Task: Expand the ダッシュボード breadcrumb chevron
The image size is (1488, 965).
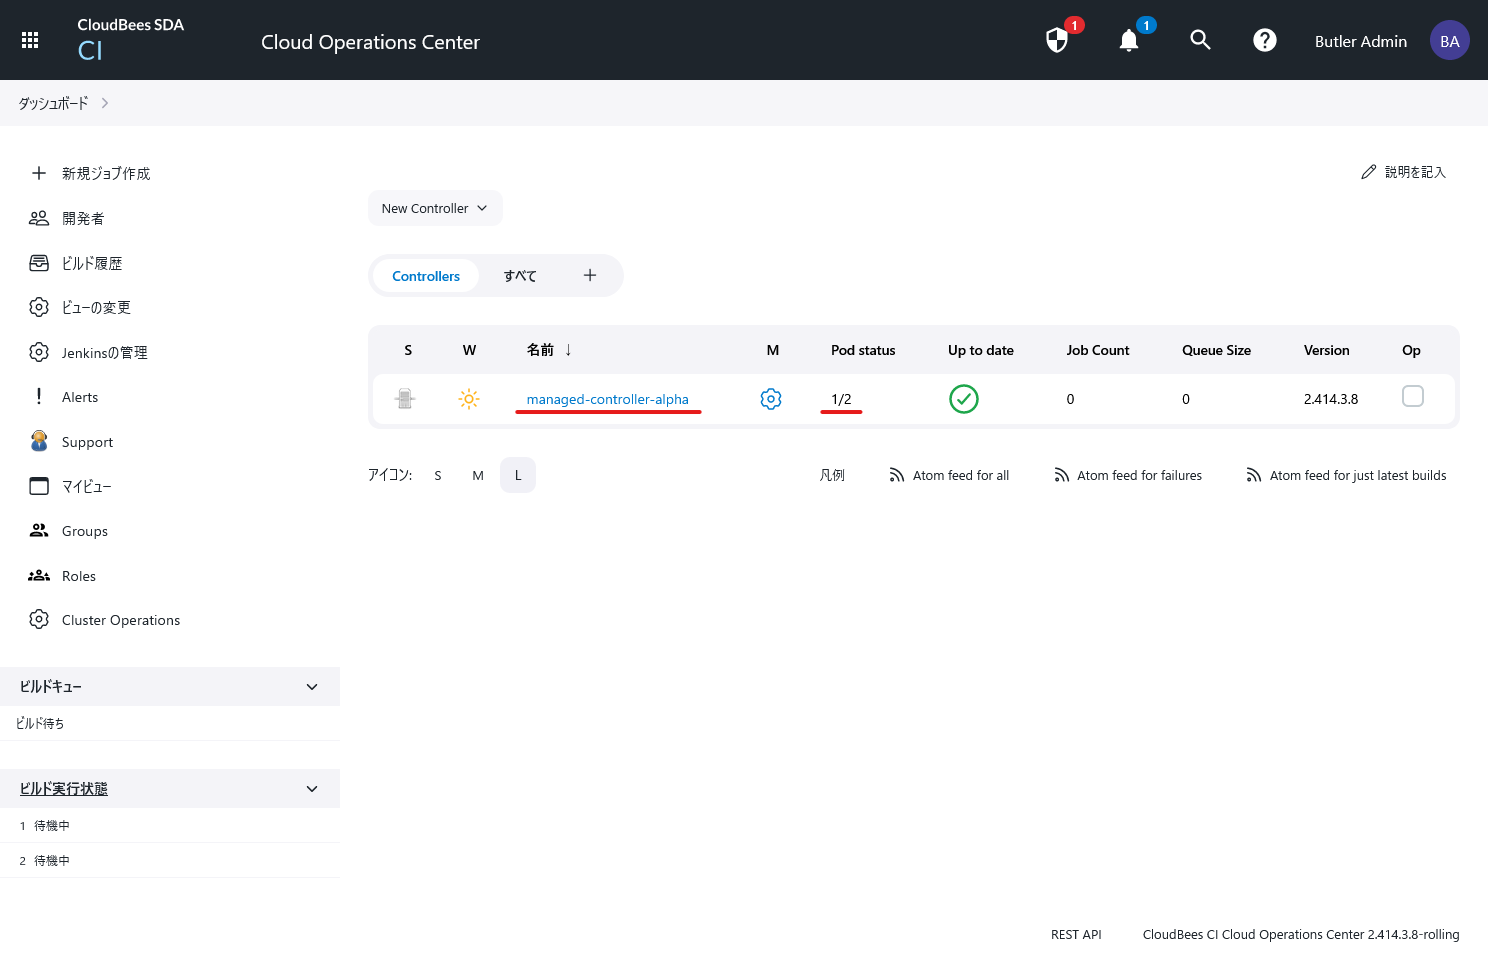Action: click(105, 103)
